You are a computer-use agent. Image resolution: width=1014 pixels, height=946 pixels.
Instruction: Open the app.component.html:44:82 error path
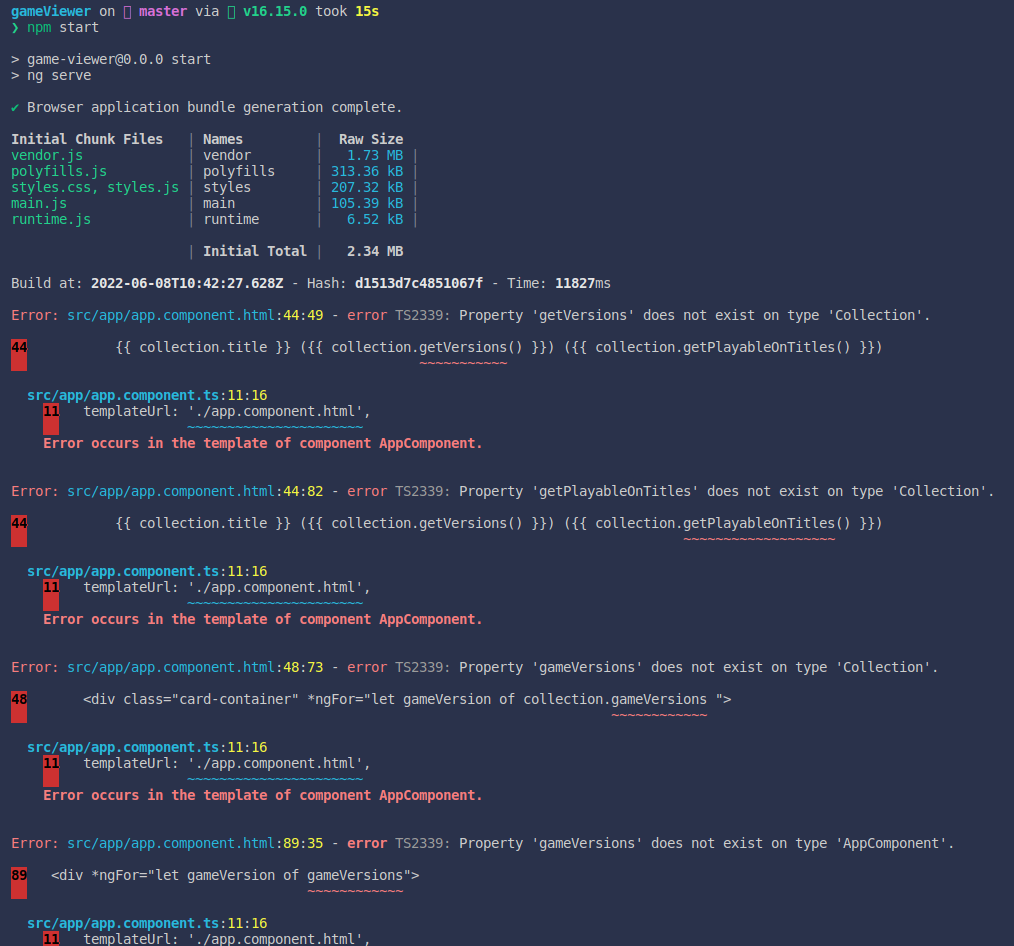(195, 491)
